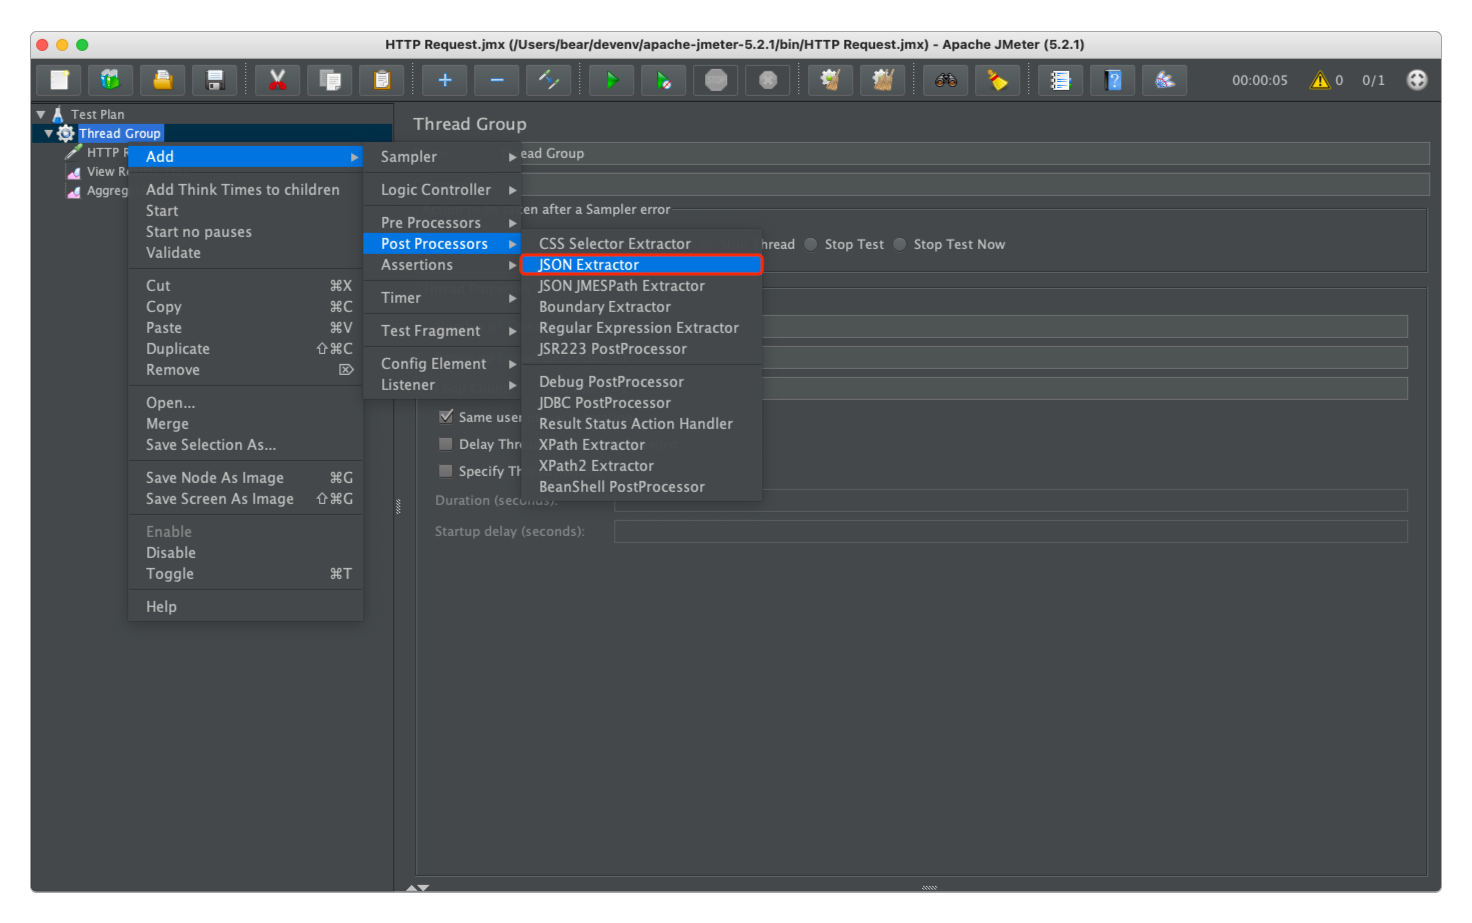Choose JDBC PostProcessor menu item

(x=642, y=403)
